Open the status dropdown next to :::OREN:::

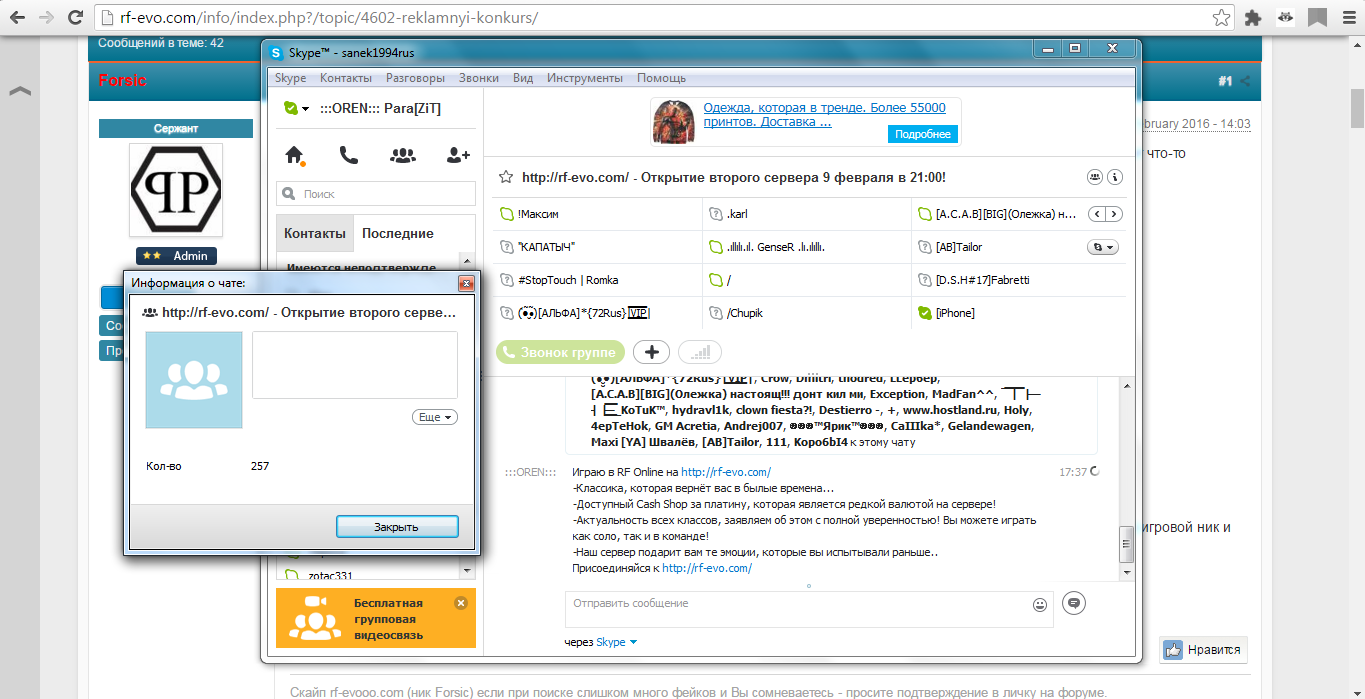[305, 109]
